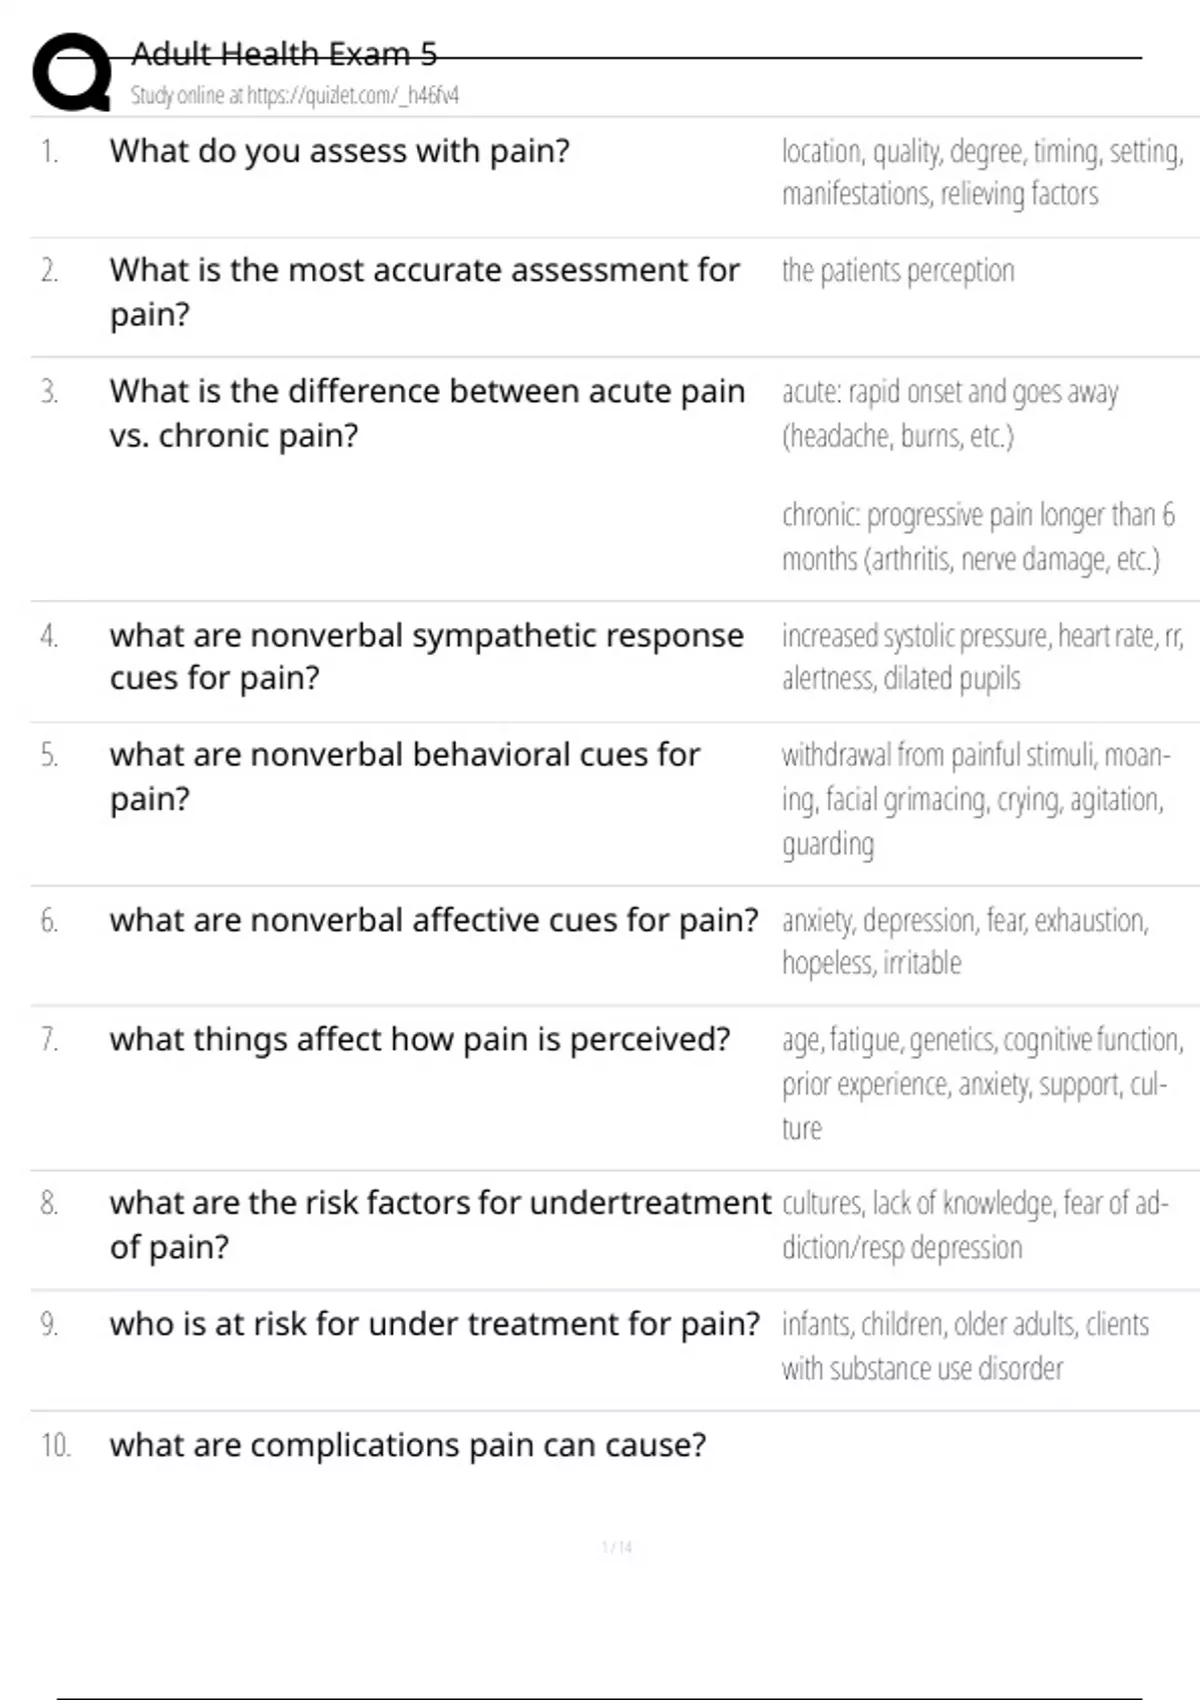Image resolution: width=1200 pixels, height=1700 pixels.
Task: Click the answer 'the patients perception'
Action: coord(897,271)
